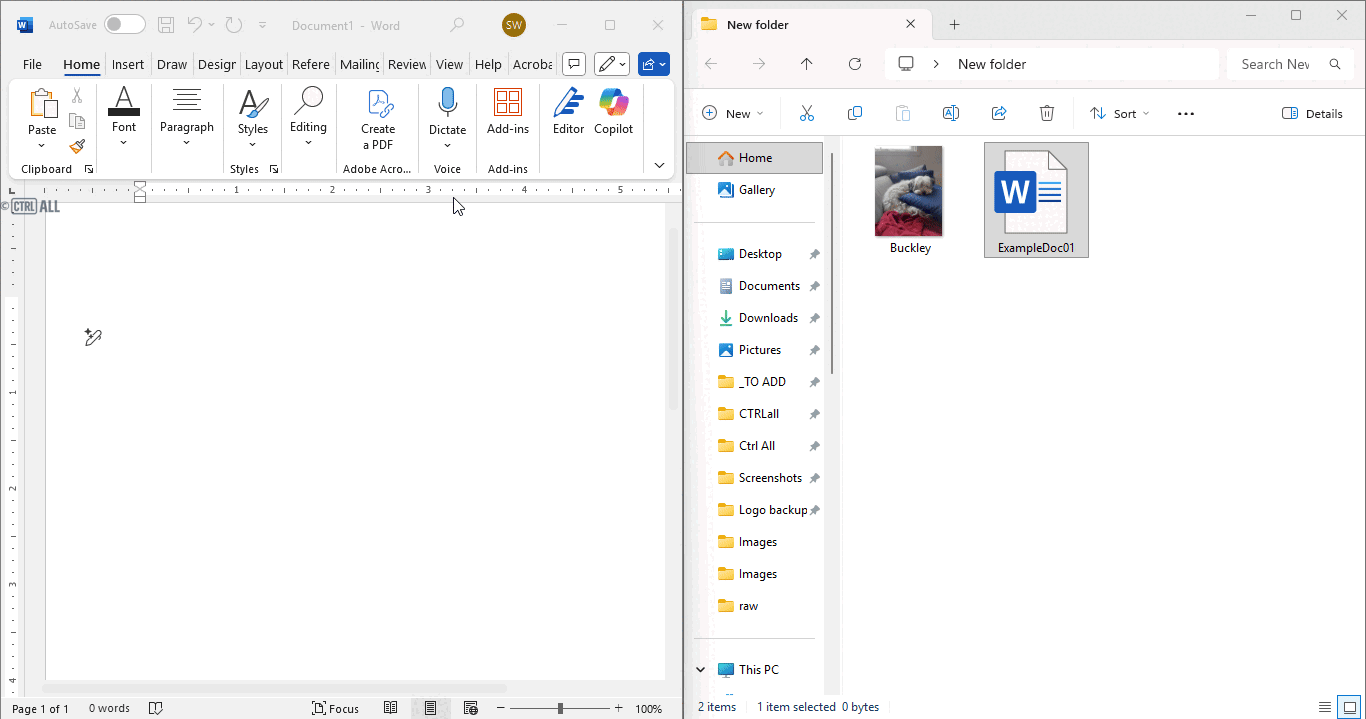Delete the selected ExampleDoc01 file
The height and width of the screenshot is (719, 1366).
pos(1047,113)
